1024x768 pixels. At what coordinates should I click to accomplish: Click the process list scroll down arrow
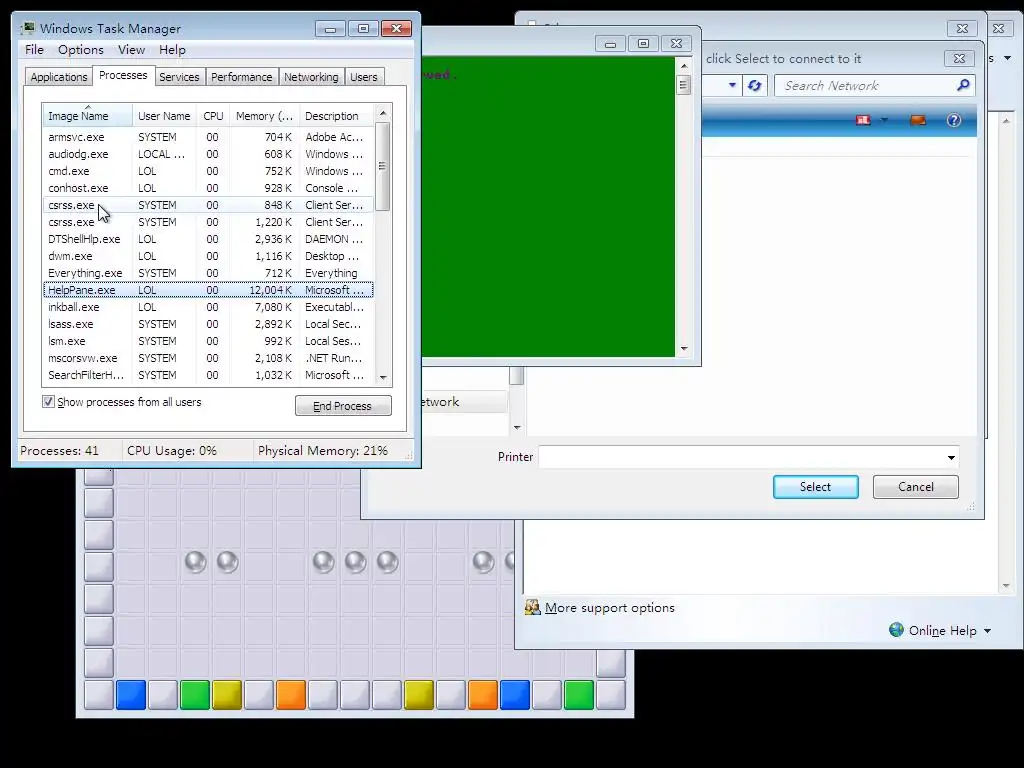pos(383,377)
